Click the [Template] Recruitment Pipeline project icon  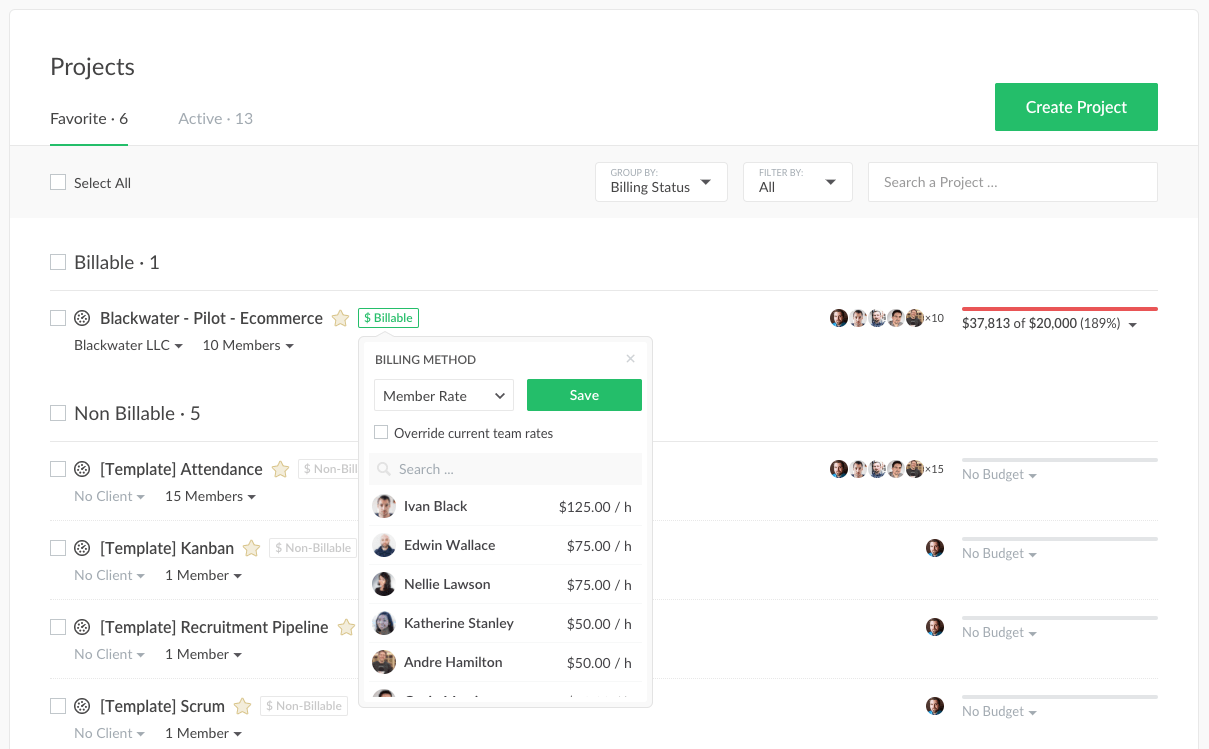(83, 628)
